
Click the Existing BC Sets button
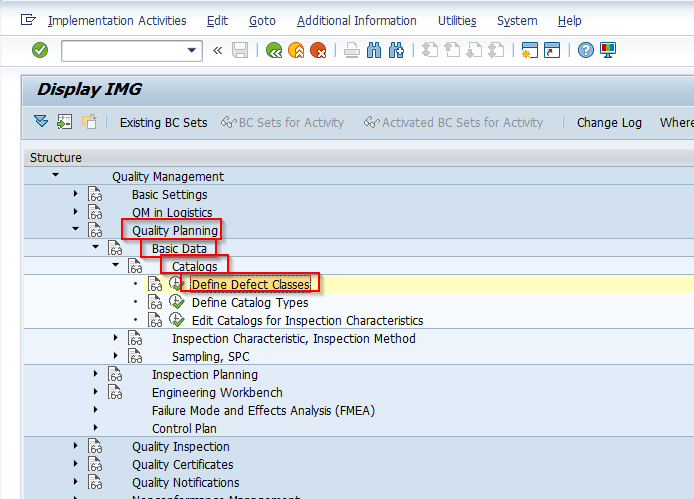163,123
